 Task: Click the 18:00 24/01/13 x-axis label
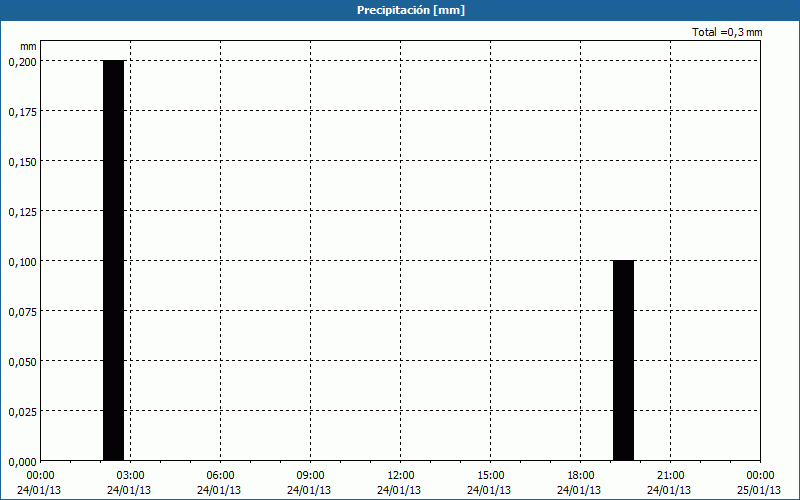point(579,483)
